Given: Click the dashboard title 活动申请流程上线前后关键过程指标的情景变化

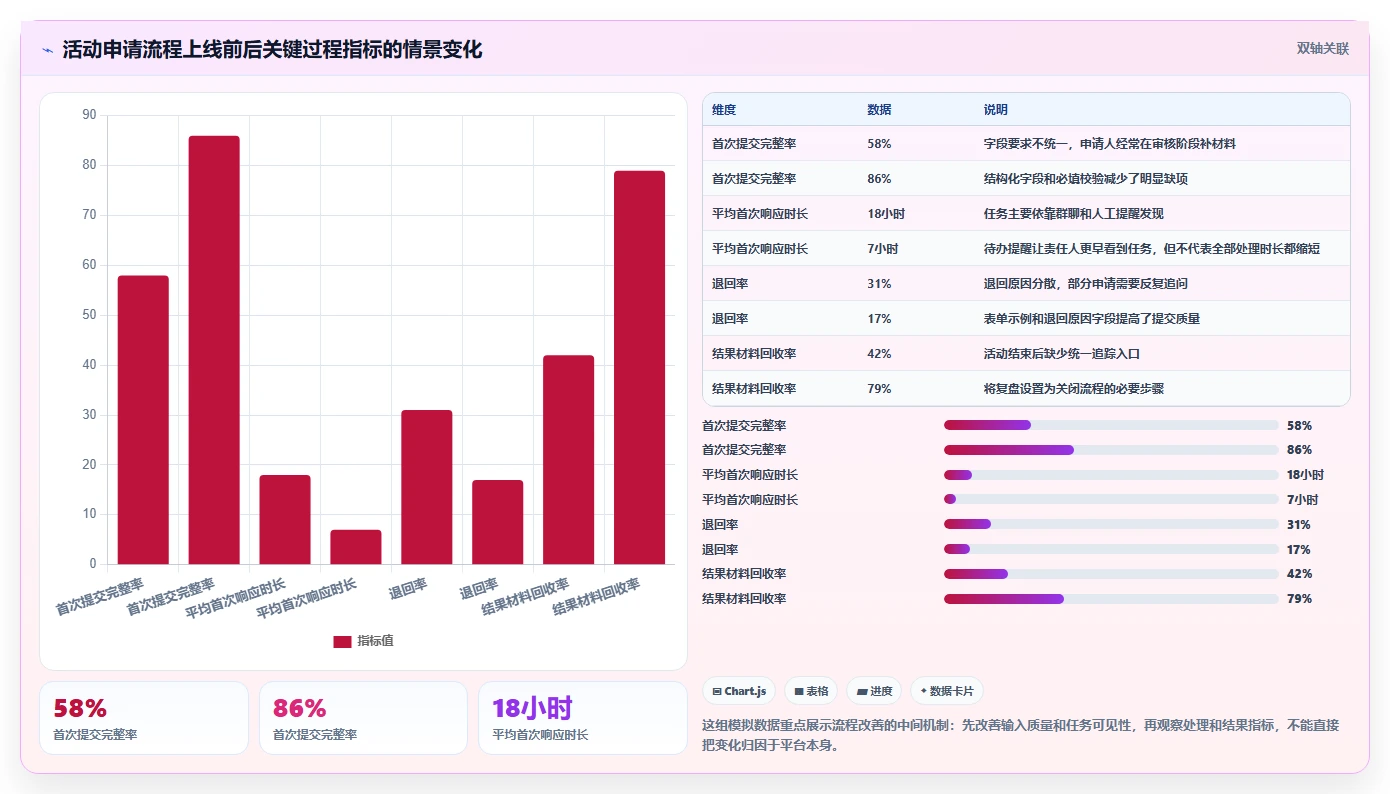Looking at the screenshot, I should click(272, 50).
